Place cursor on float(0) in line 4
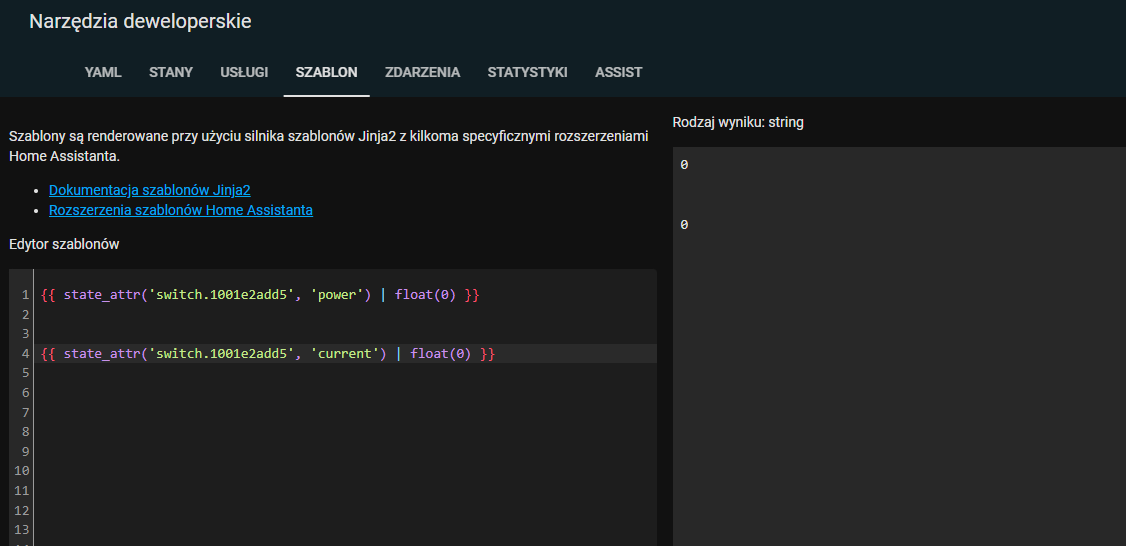Screen dimensions: 1126x546 point(440,354)
